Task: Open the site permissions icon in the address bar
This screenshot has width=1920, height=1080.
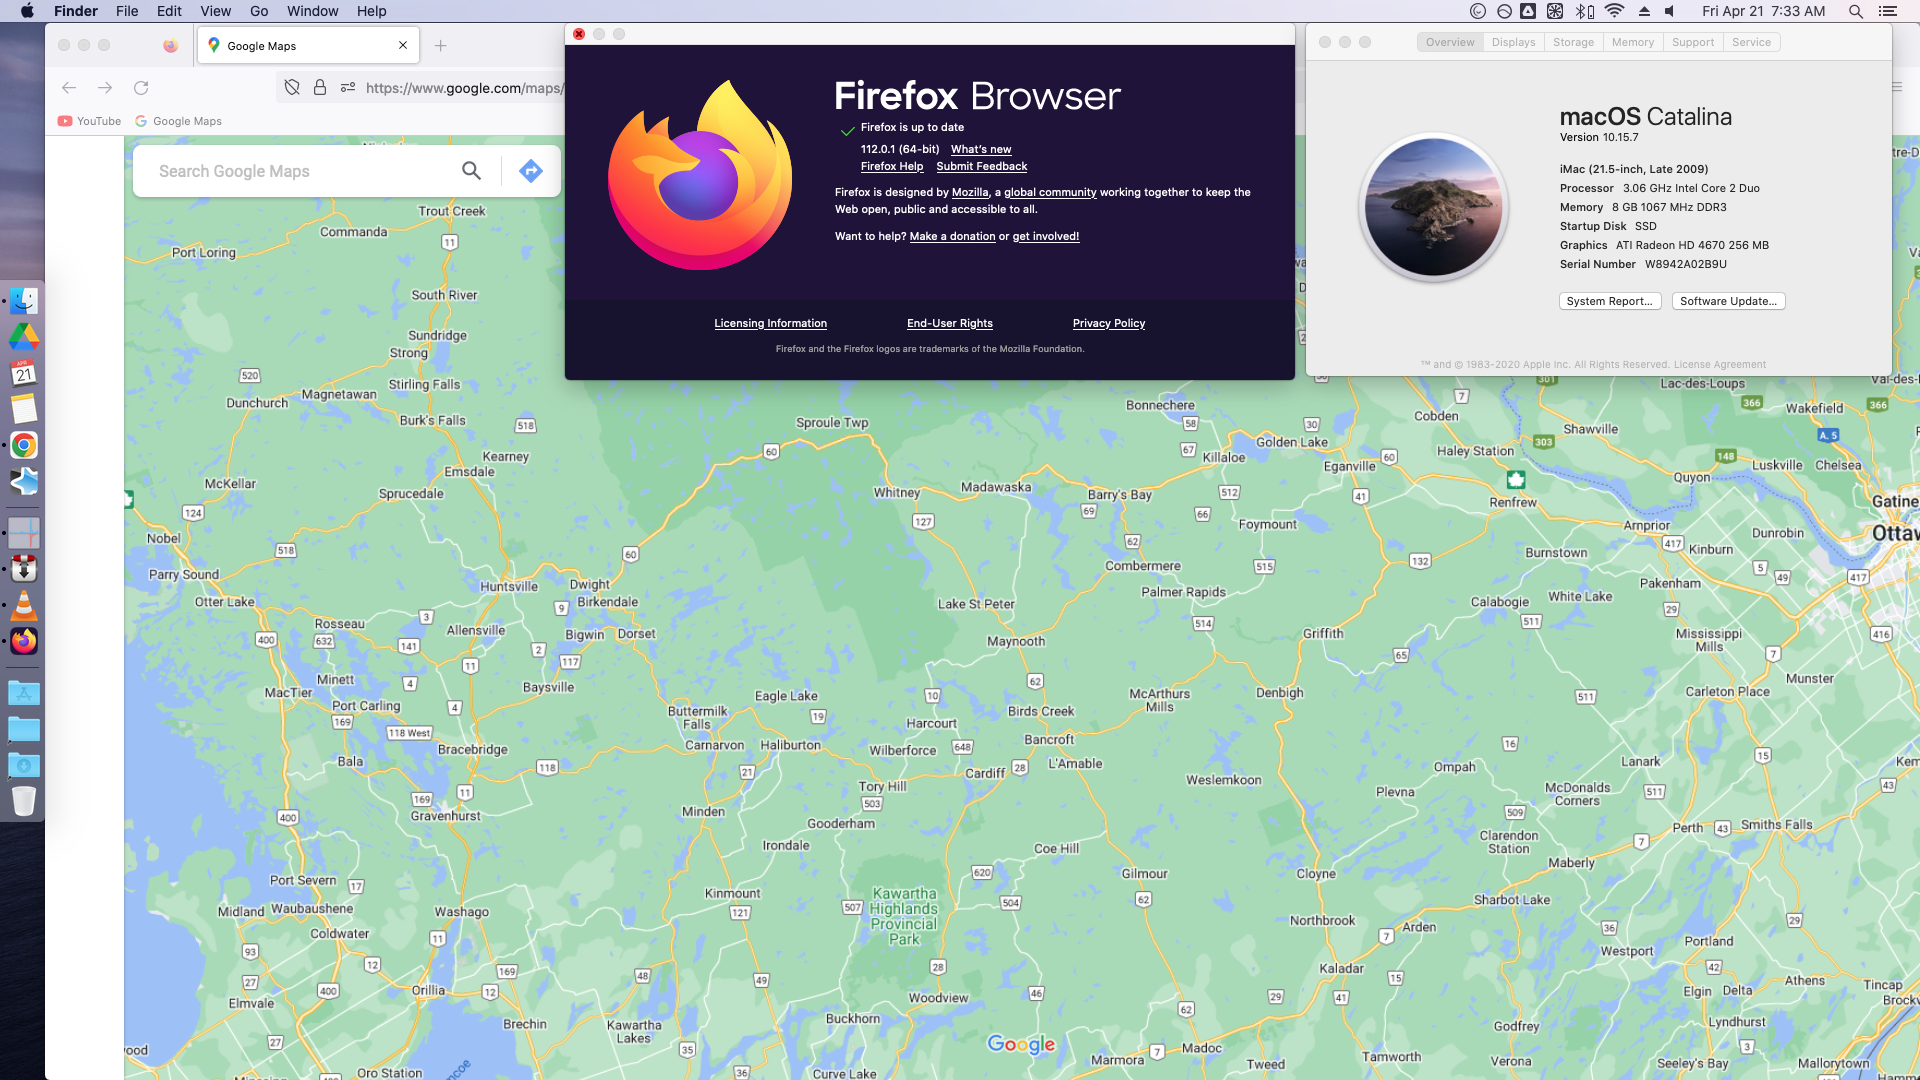Action: (x=348, y=88)
